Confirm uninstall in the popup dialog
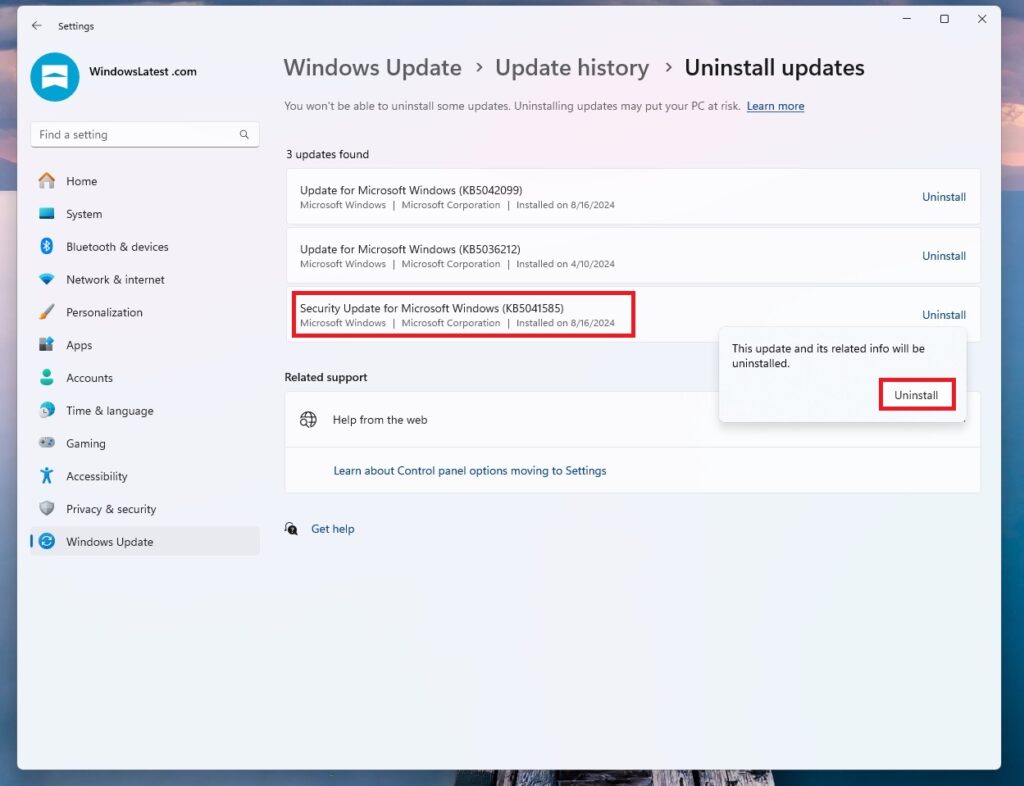 pyautogui.click(x=916, y=394)
